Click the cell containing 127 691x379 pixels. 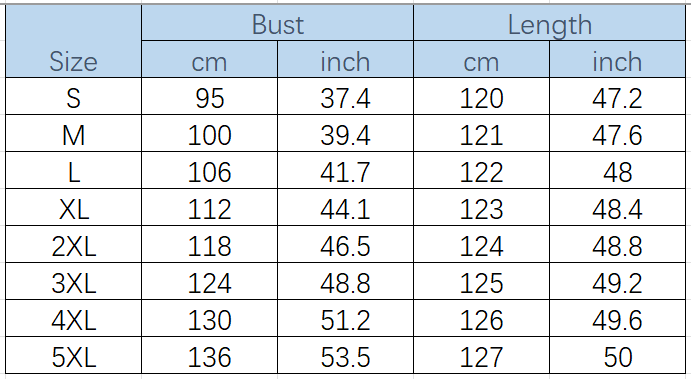click(x=481, y=356)
